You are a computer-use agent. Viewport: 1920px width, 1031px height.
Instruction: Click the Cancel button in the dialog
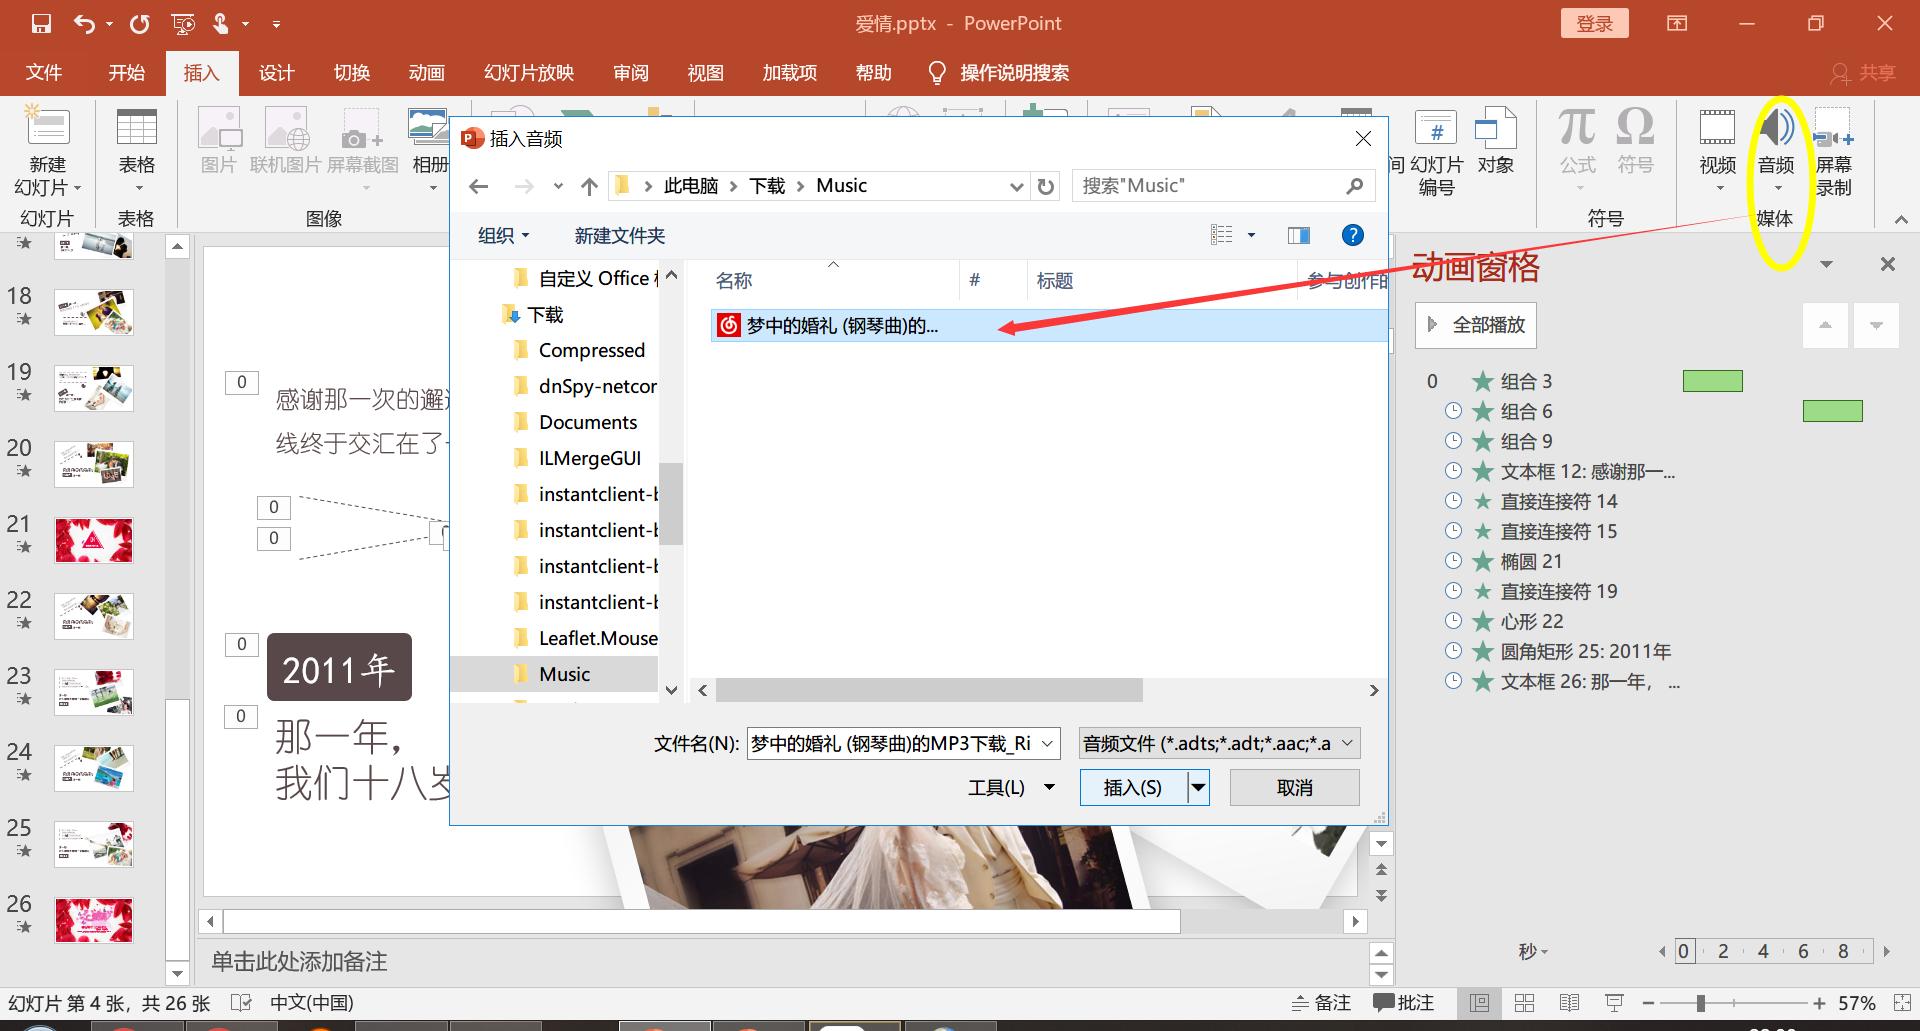[x=1294, y=788]
